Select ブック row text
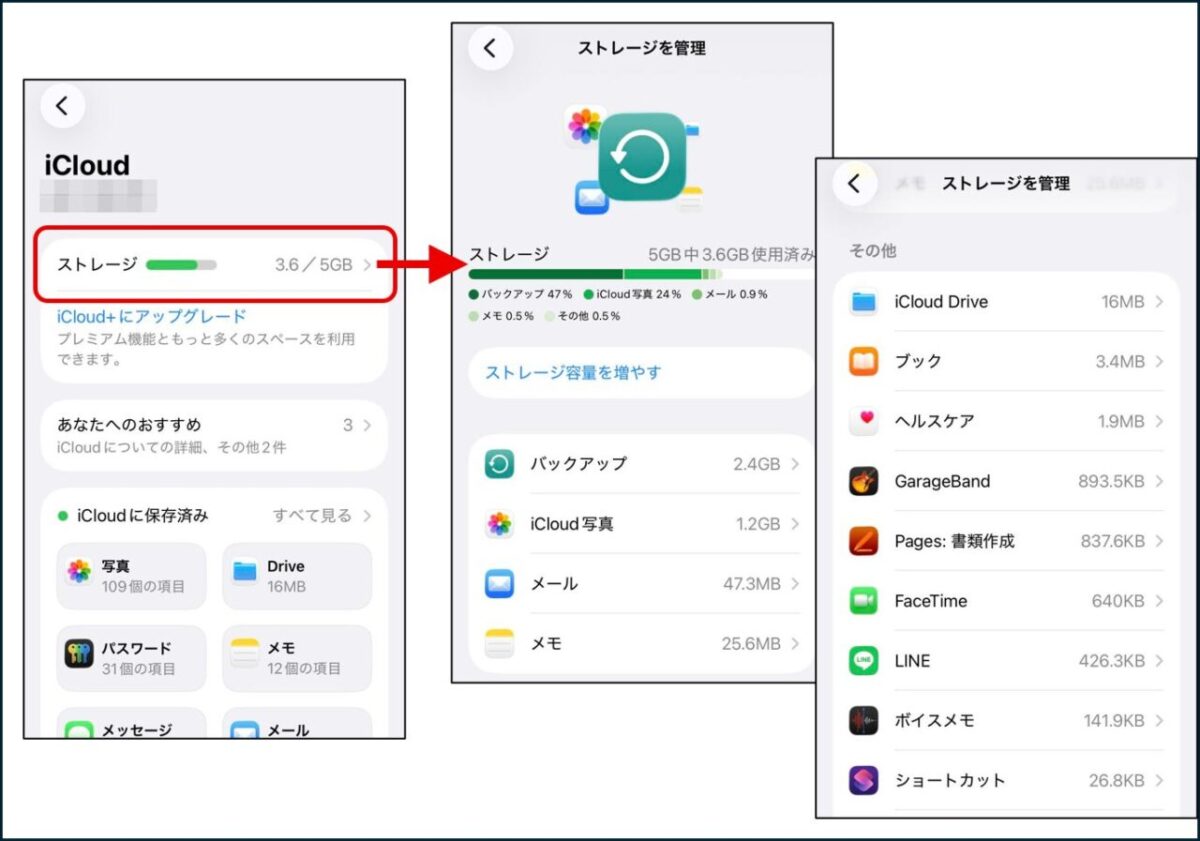 (918, 361)
